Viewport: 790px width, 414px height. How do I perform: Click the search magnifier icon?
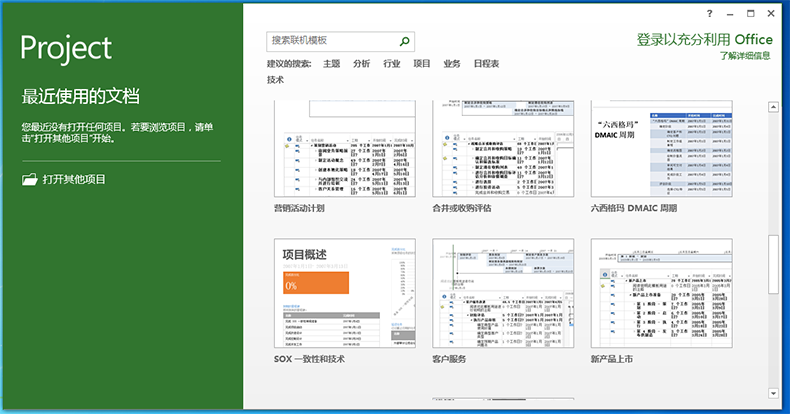coord(404,41)
